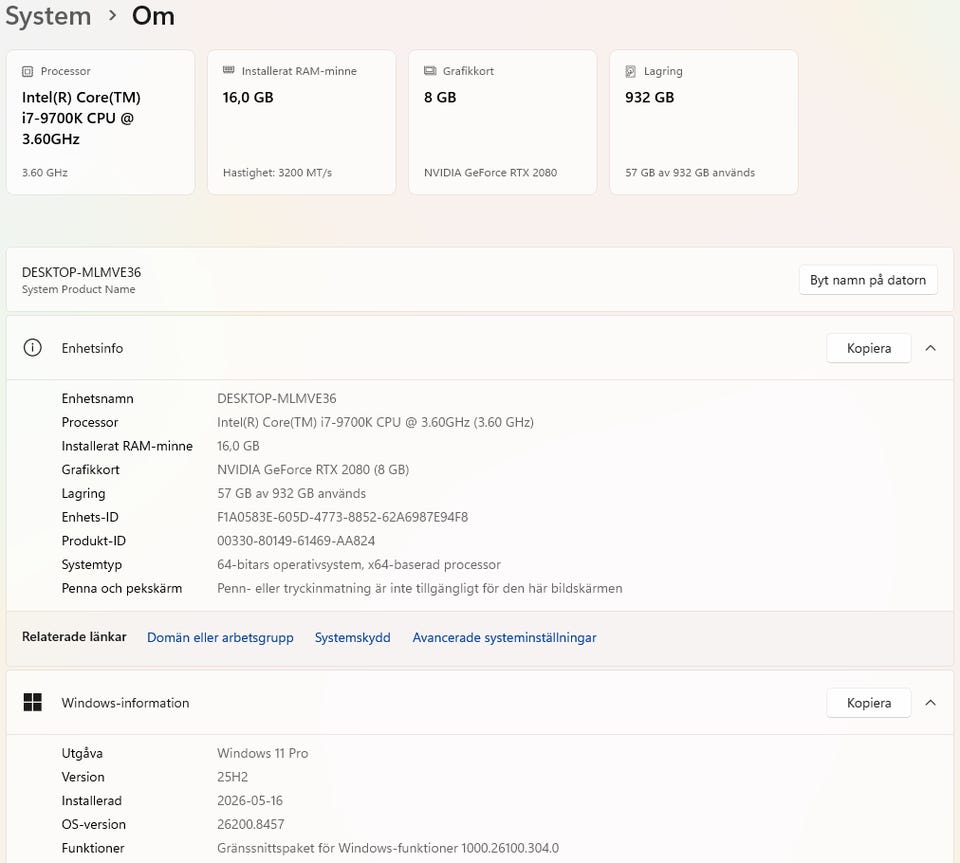Screen dimensions: 960x863
Task: Open Avancerade systeminställningar link
Action: coord(504,637)
